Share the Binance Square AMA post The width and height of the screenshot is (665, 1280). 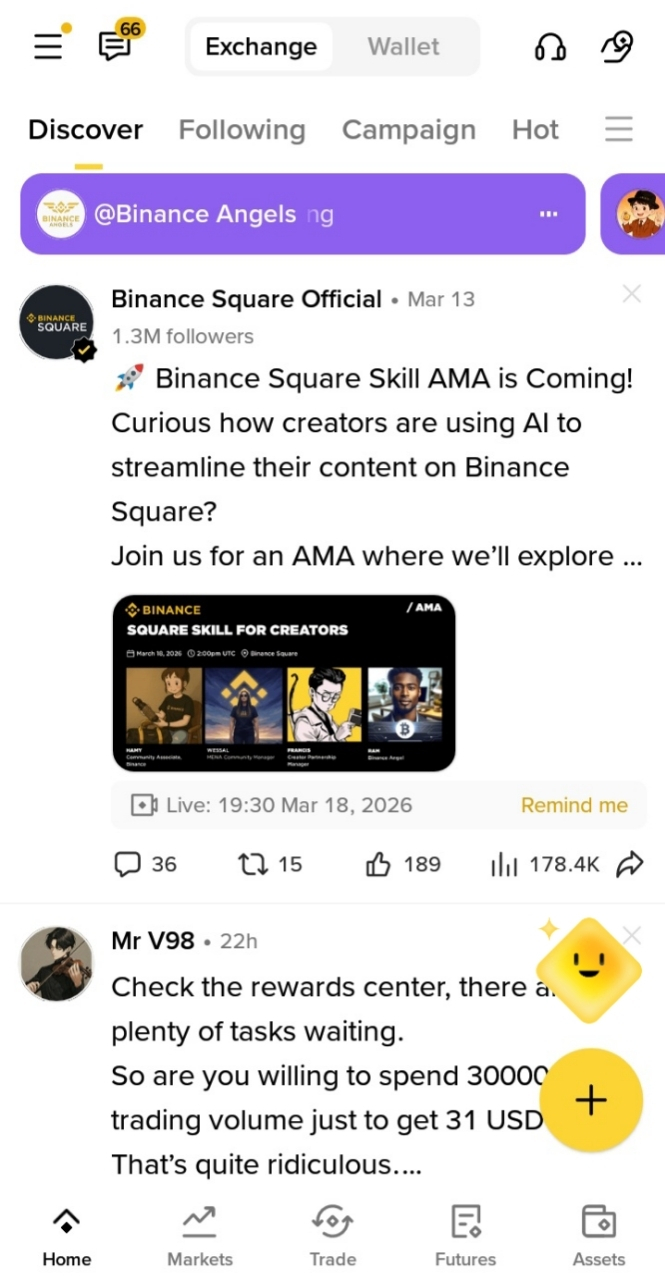tap(630, 864)
